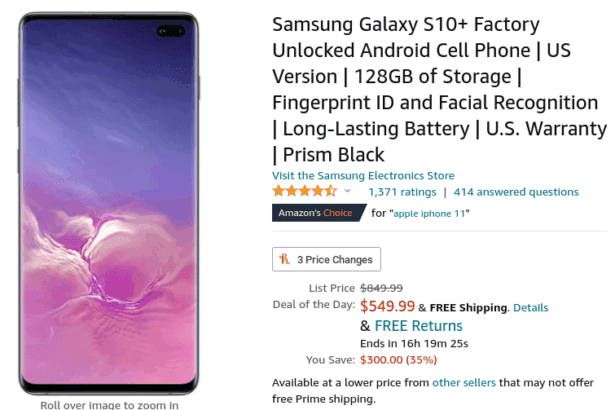This screenshot has width=615, height=410.
Task: Click the FREE Returns link
Action: (418, 326)
